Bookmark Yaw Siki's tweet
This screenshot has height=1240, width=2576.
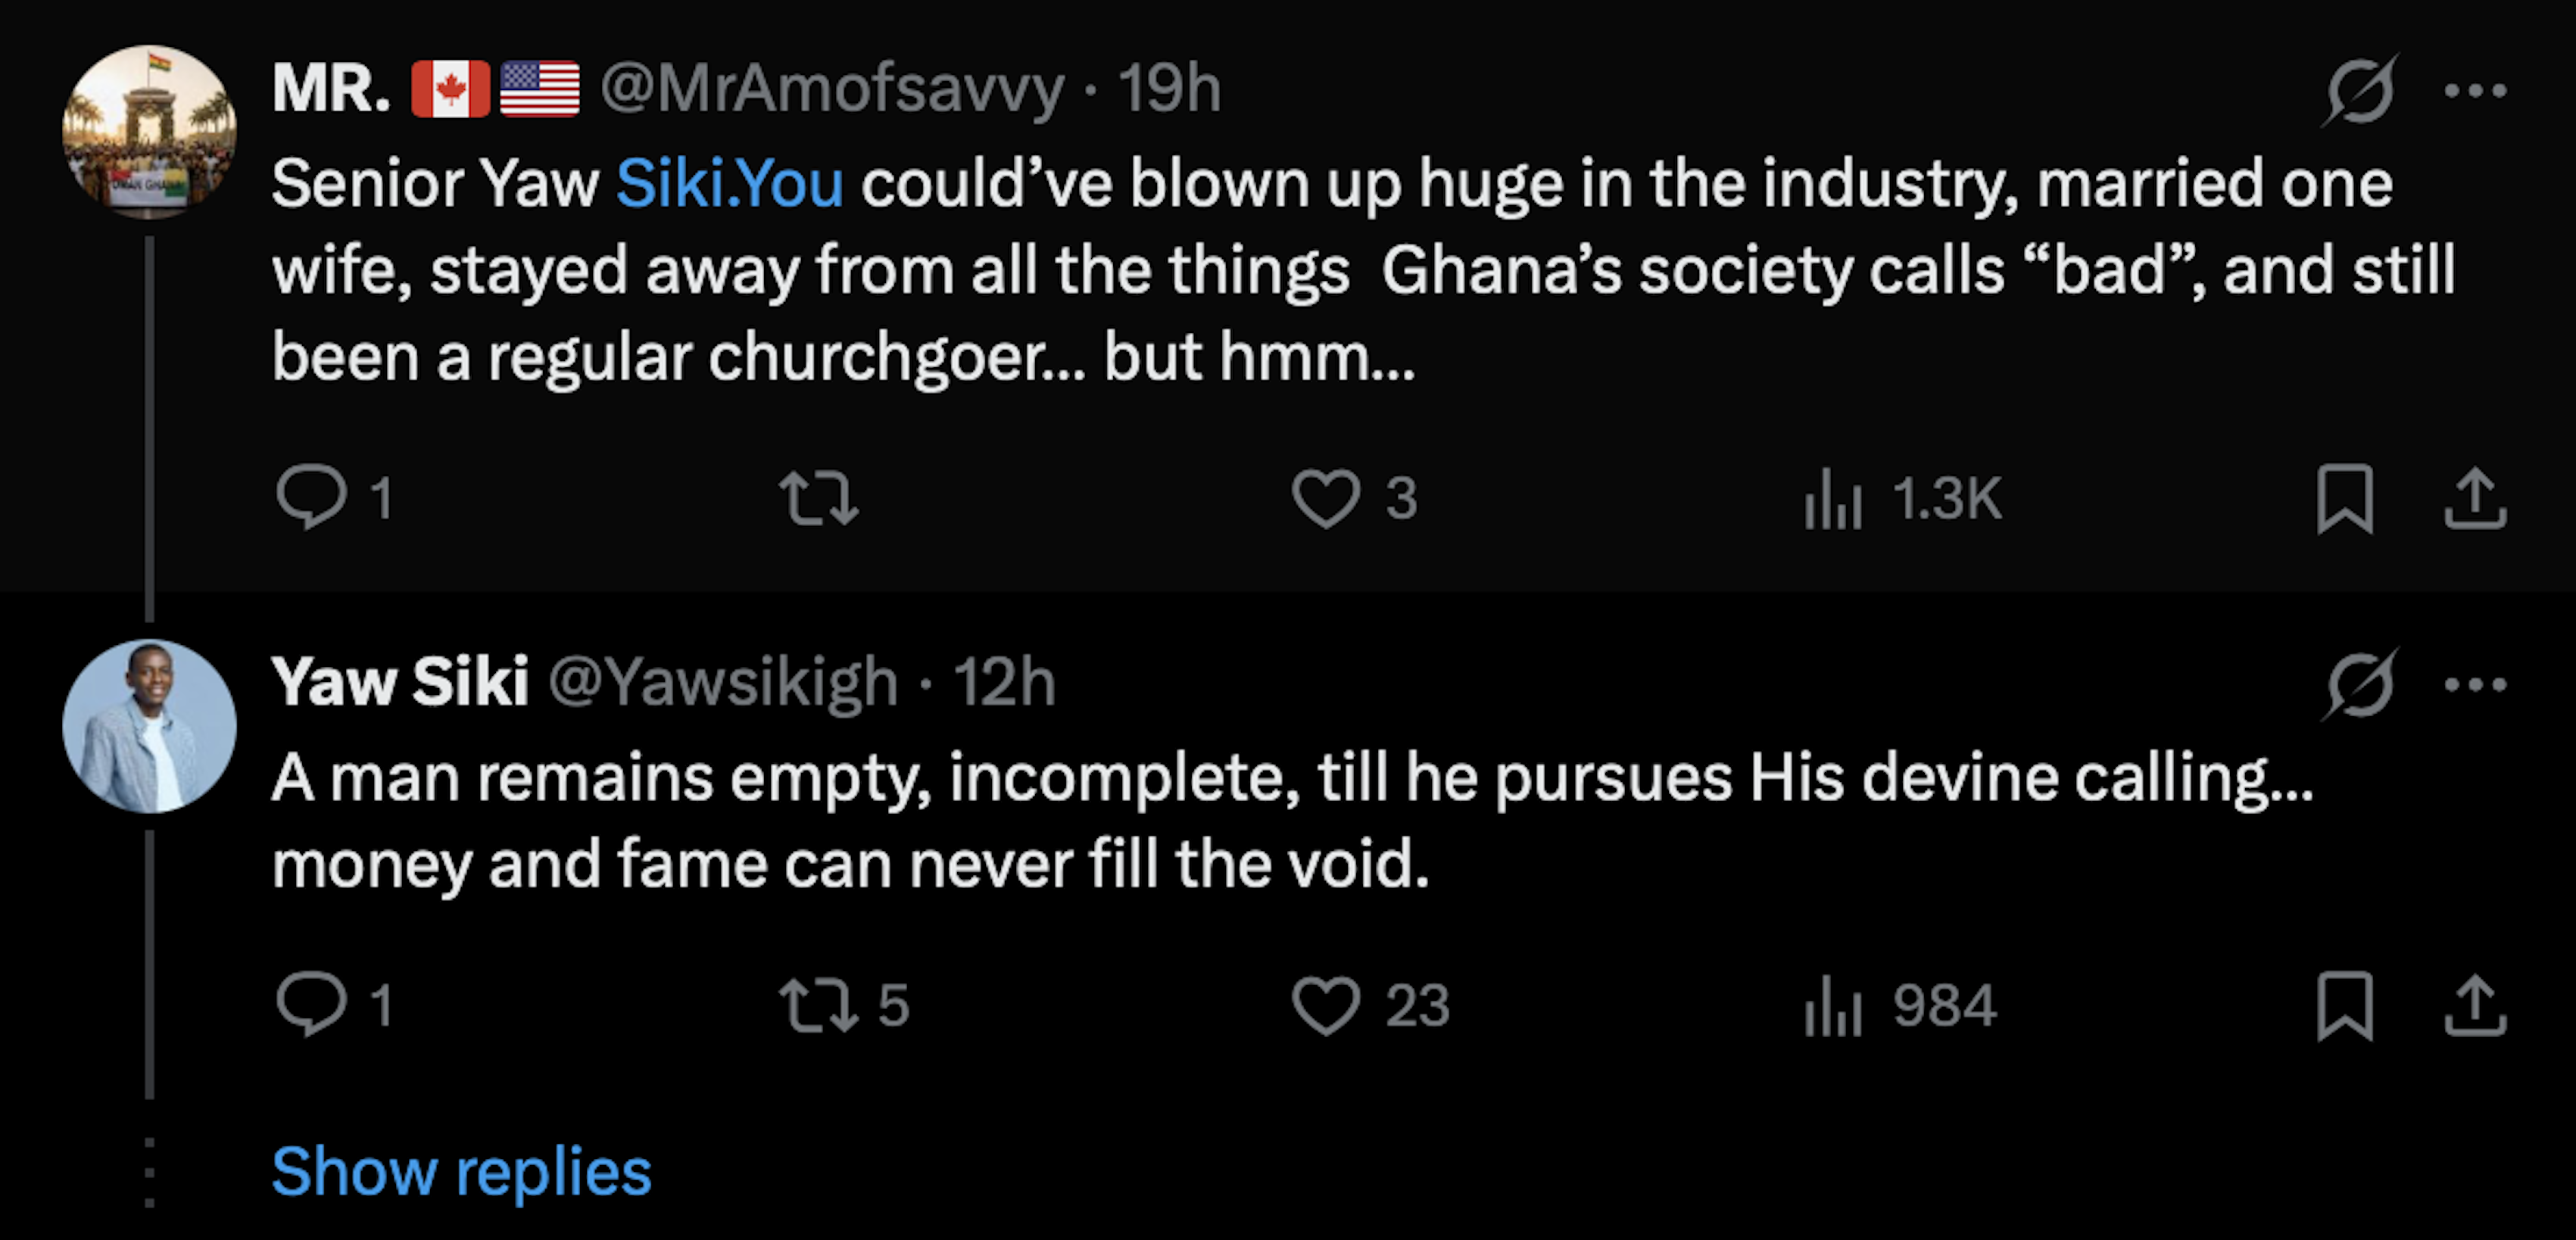[x=2344, y=1005]
